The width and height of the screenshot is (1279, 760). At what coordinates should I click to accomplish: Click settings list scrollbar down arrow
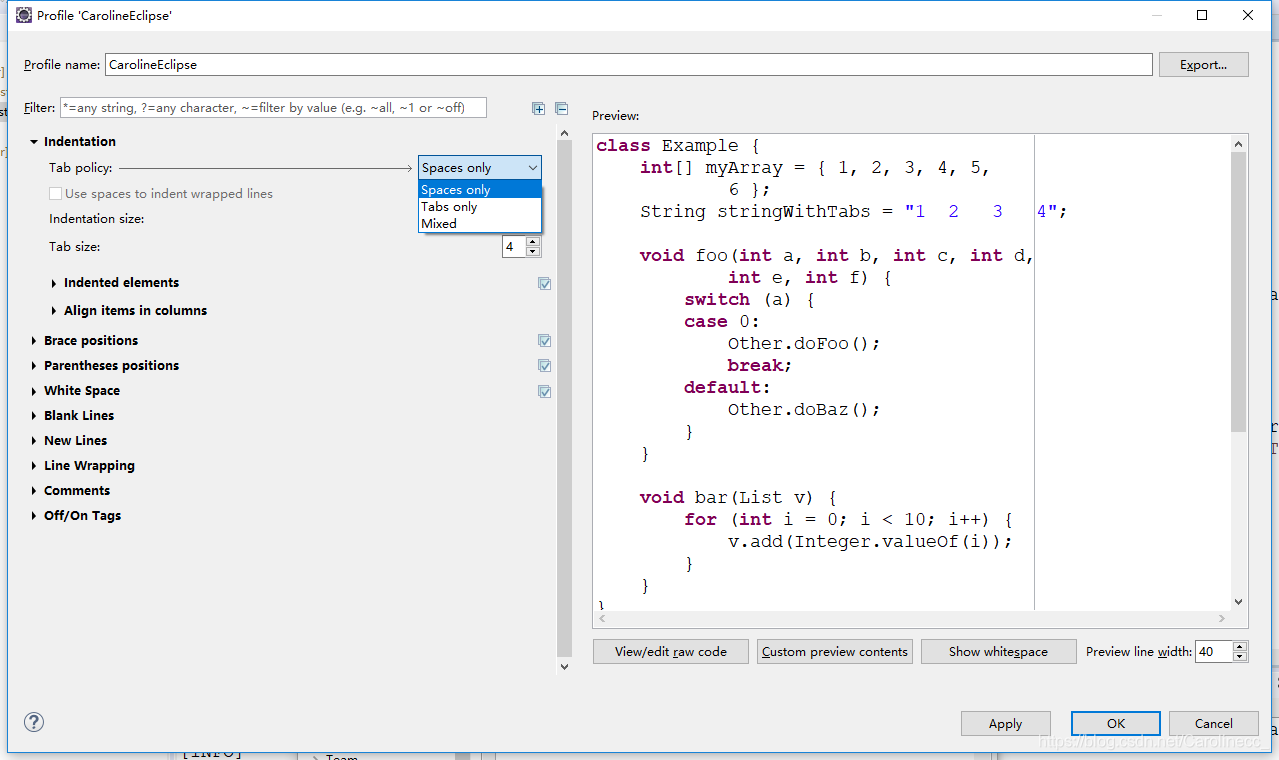click(x=564, y=666)
